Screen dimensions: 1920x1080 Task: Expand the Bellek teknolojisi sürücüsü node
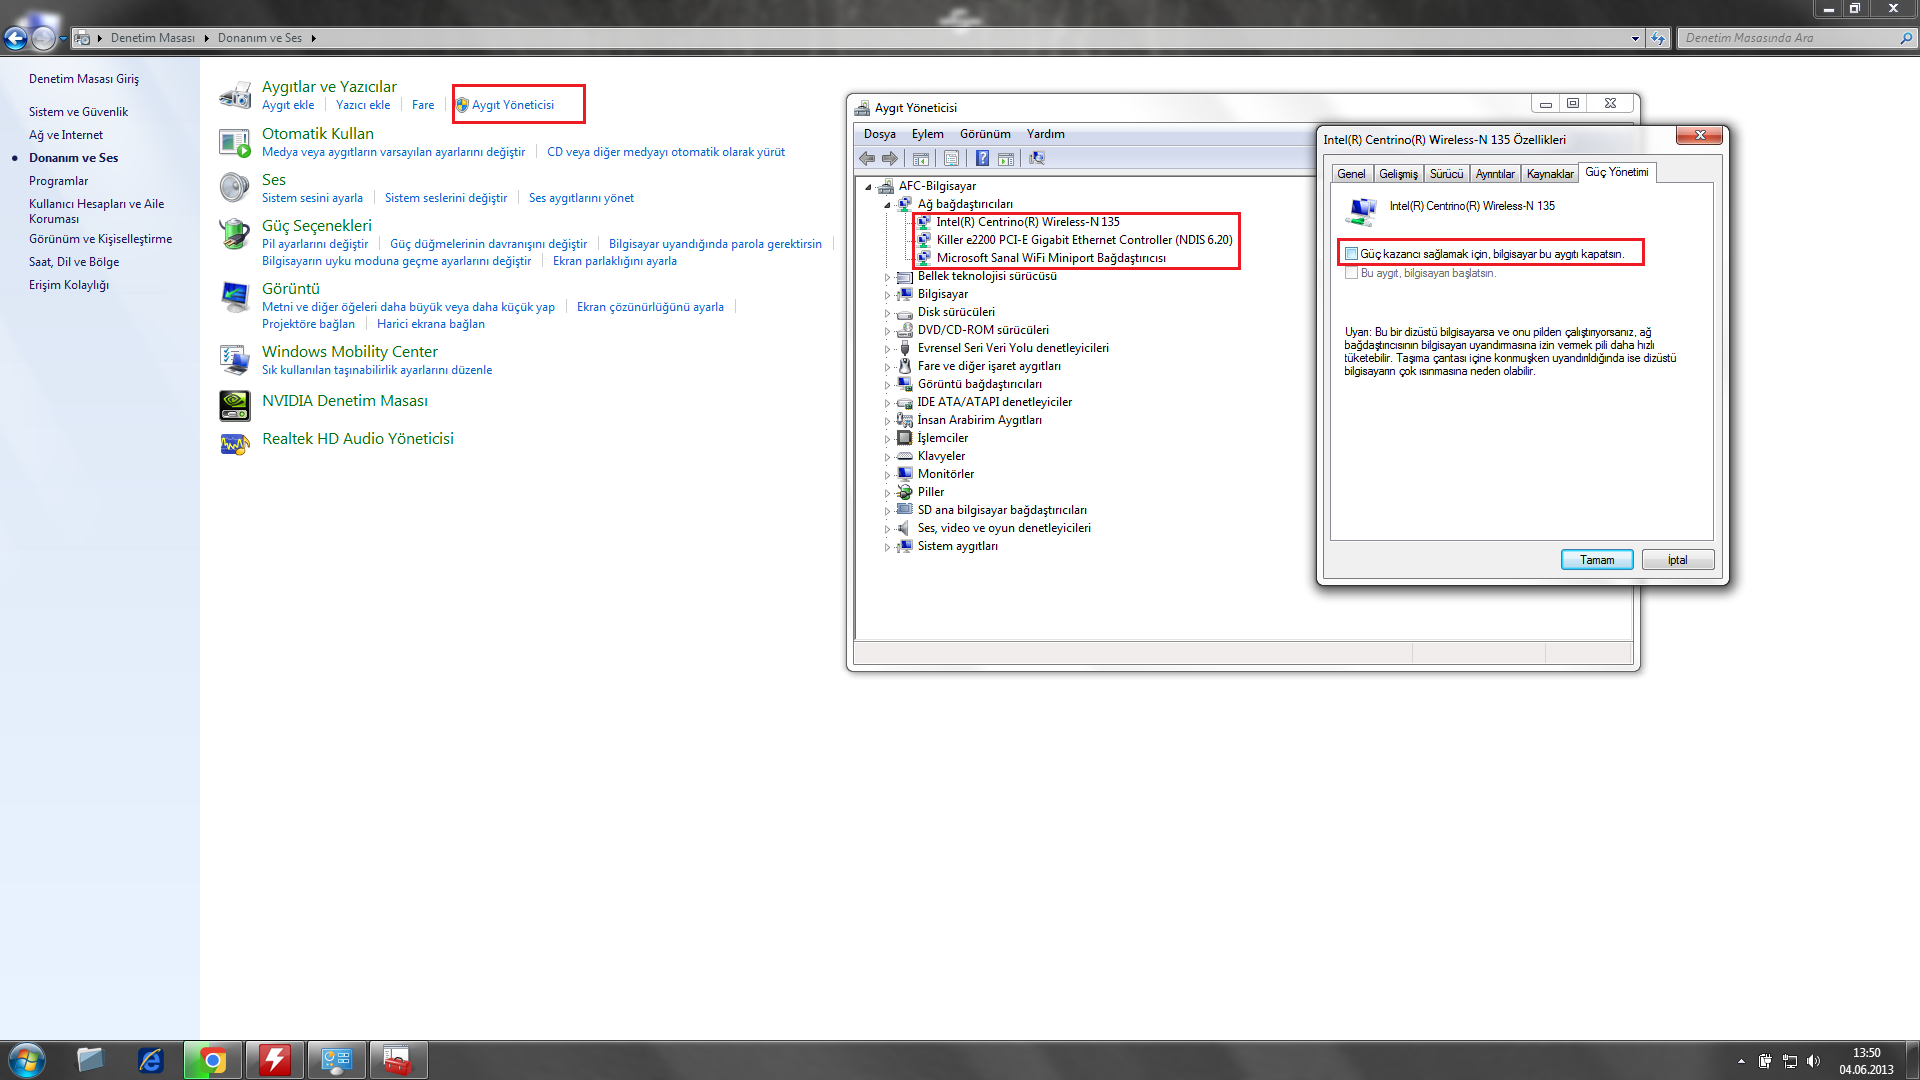pyautogui.click(x=887, y=277)
